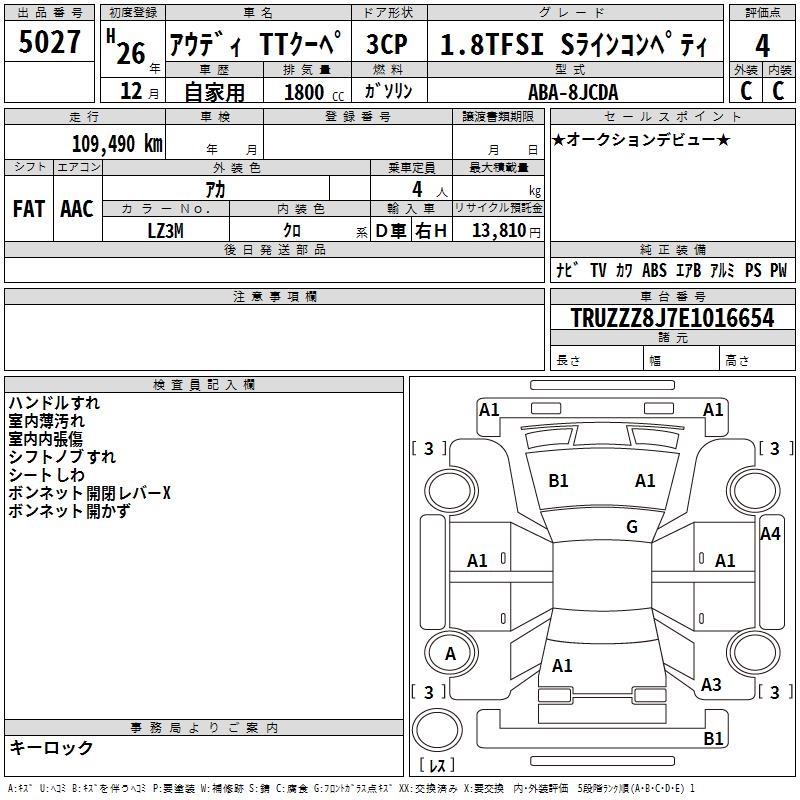
Task: Select the ボンネット開かず inspector note
Action: coord(69,511)
